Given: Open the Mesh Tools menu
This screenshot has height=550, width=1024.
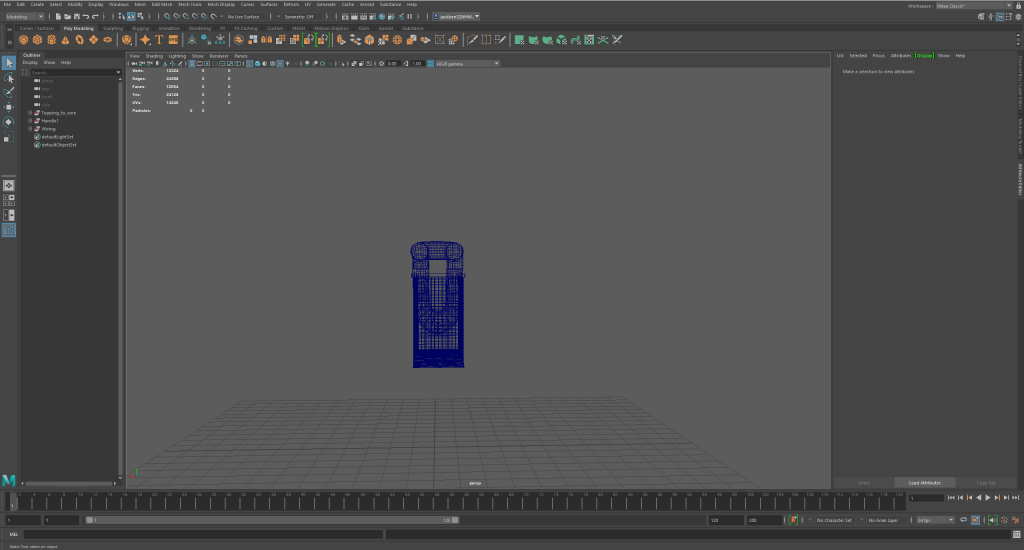Looking at the screenshot, I should click(x=190, y=4).
